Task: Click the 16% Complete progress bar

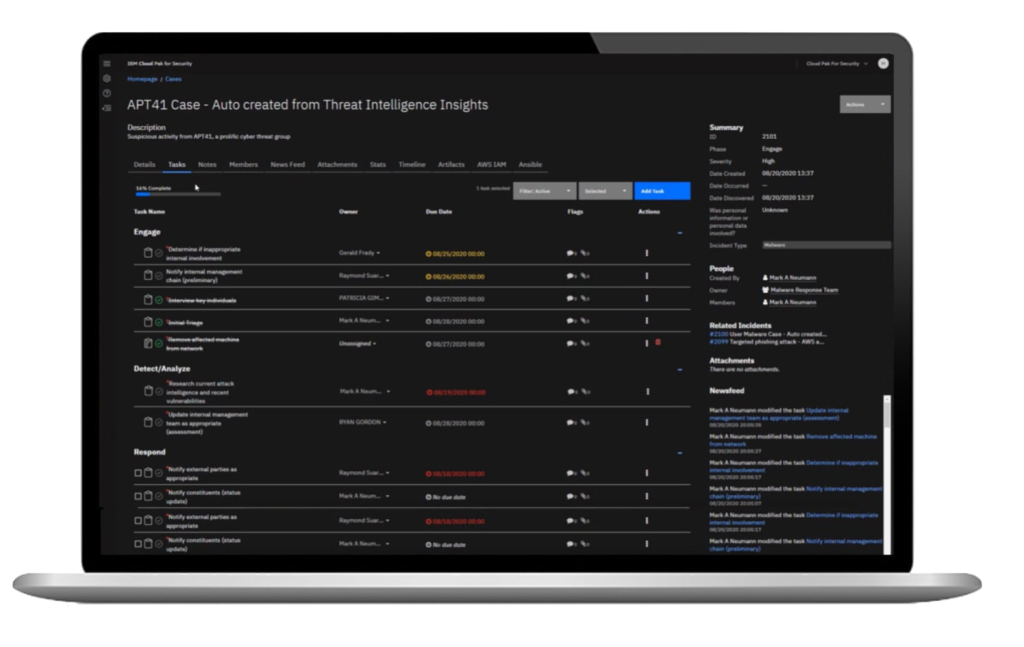Action: (x=178, y=194)
